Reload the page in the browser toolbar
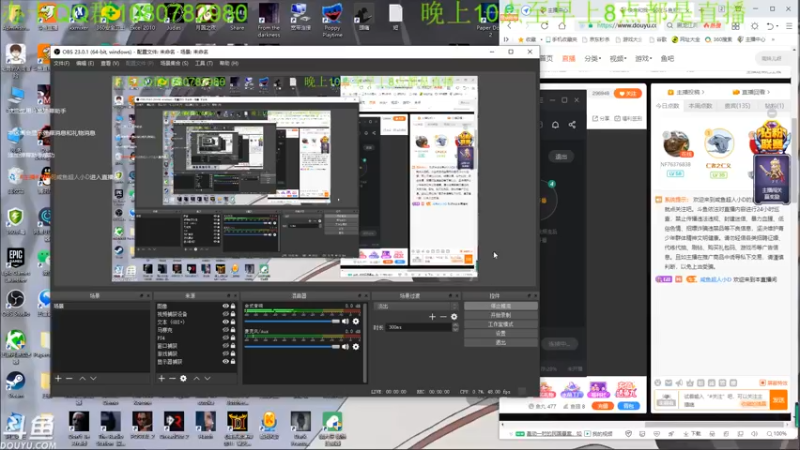The image size is (800, 450). point(544,26)
